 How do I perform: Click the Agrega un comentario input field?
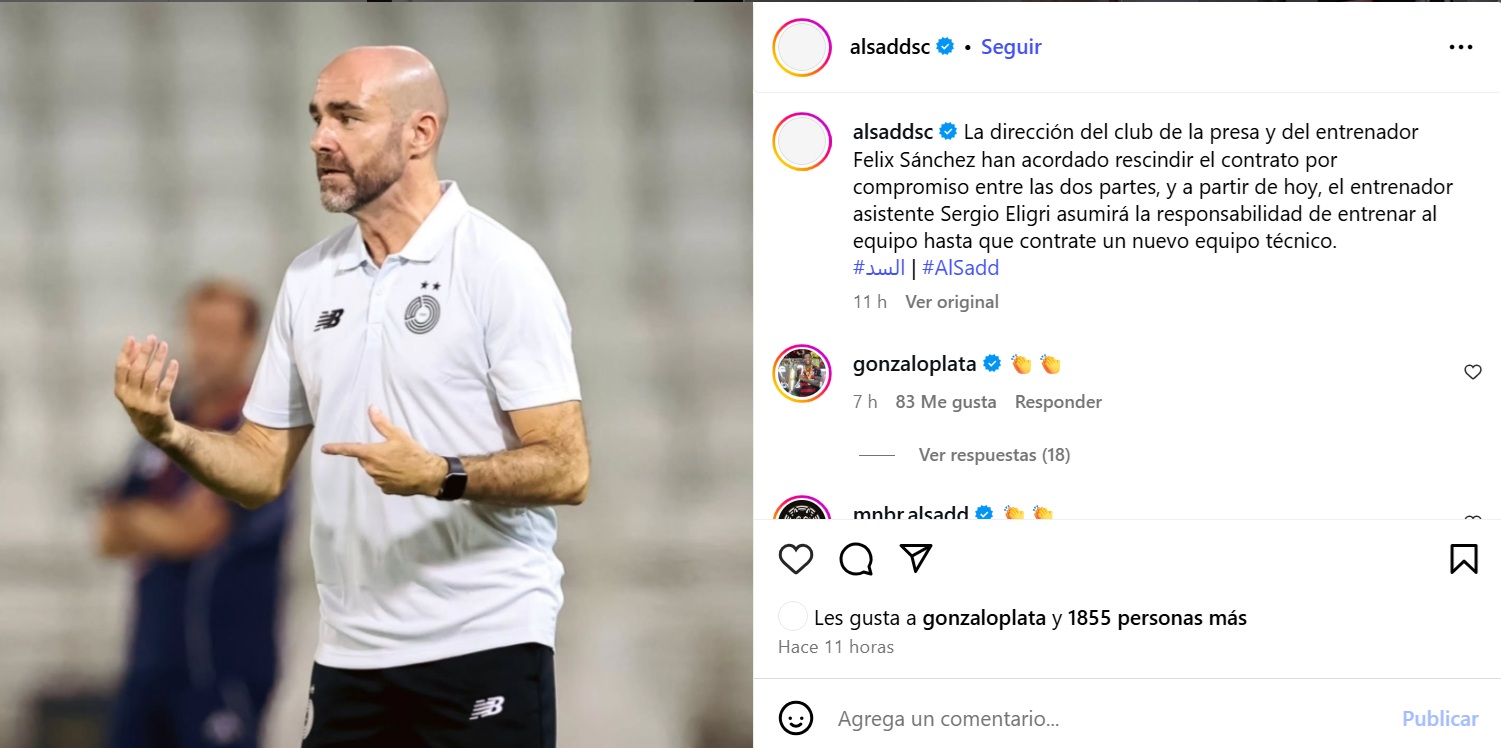pos(1110,718)
